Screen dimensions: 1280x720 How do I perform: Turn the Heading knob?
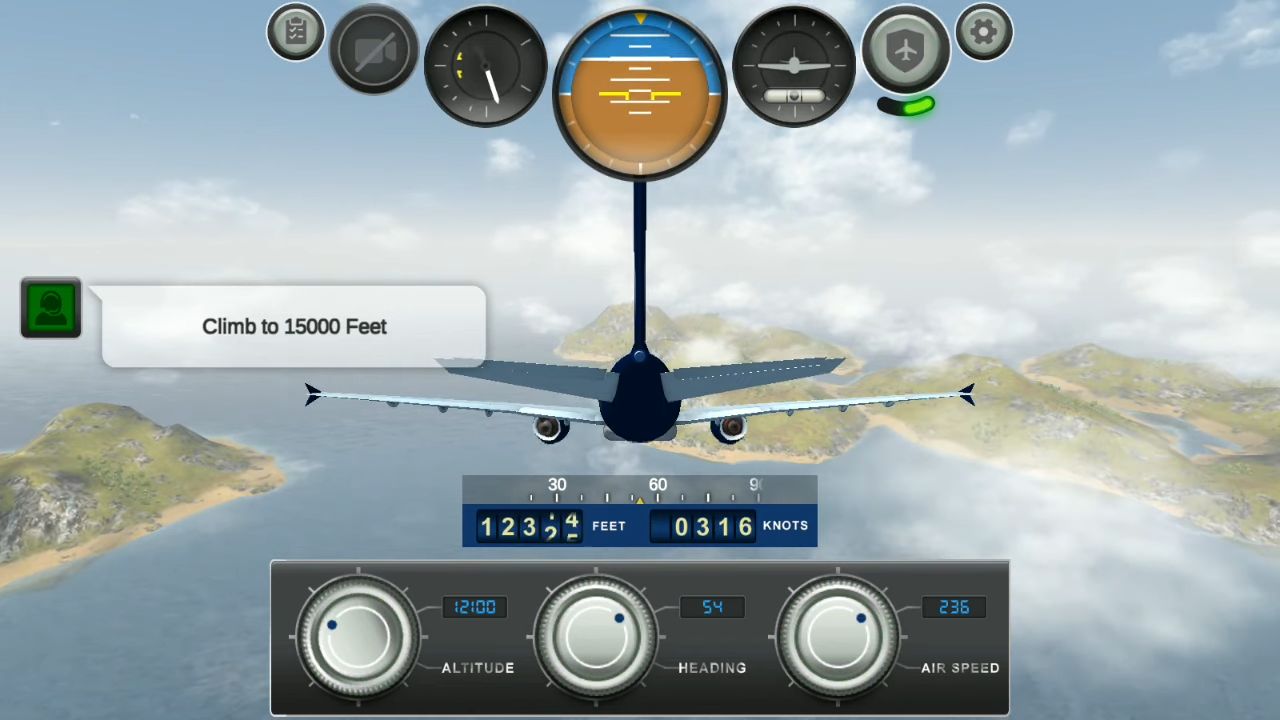click(596, 636)
